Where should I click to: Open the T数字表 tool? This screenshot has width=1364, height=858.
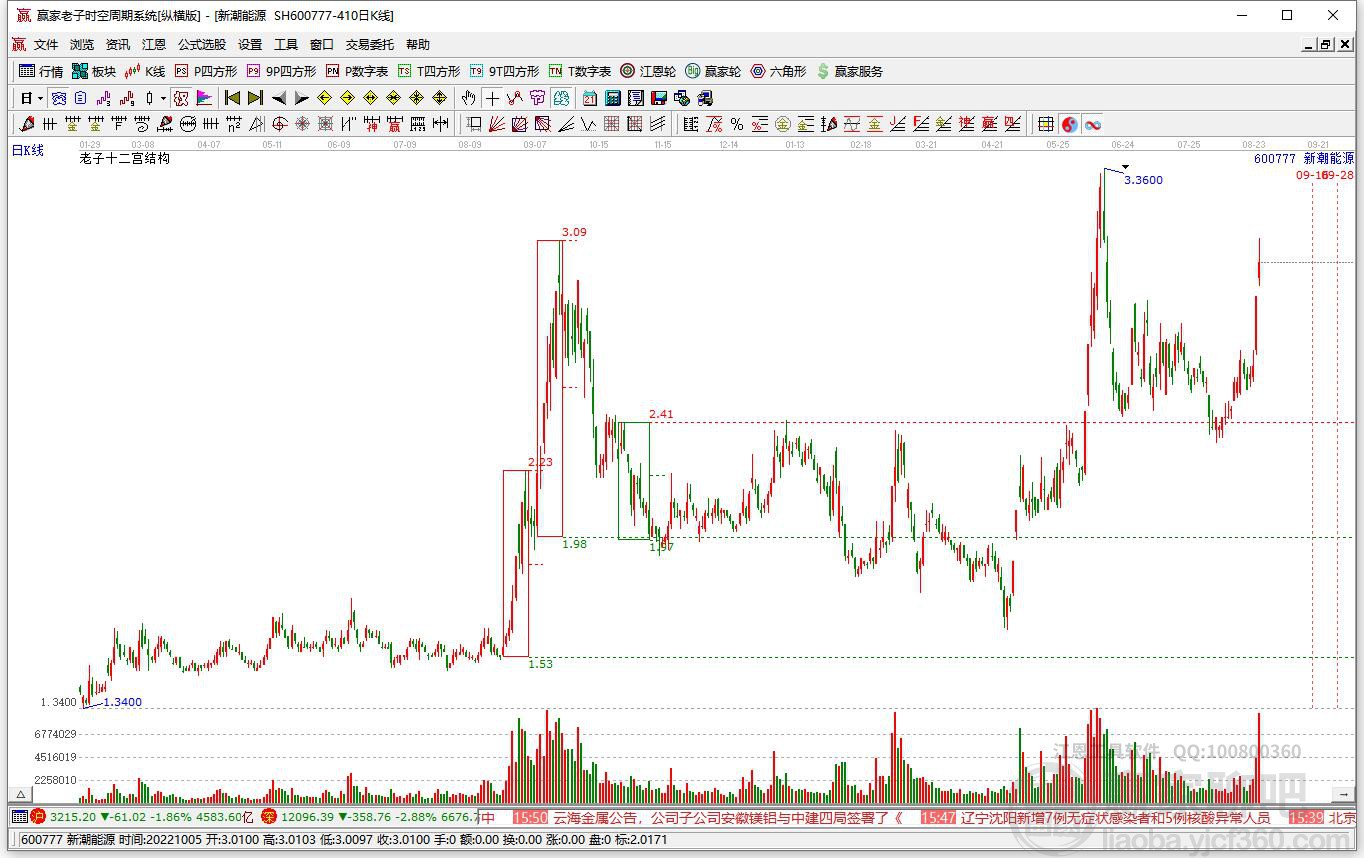click(x=580, y=71)
